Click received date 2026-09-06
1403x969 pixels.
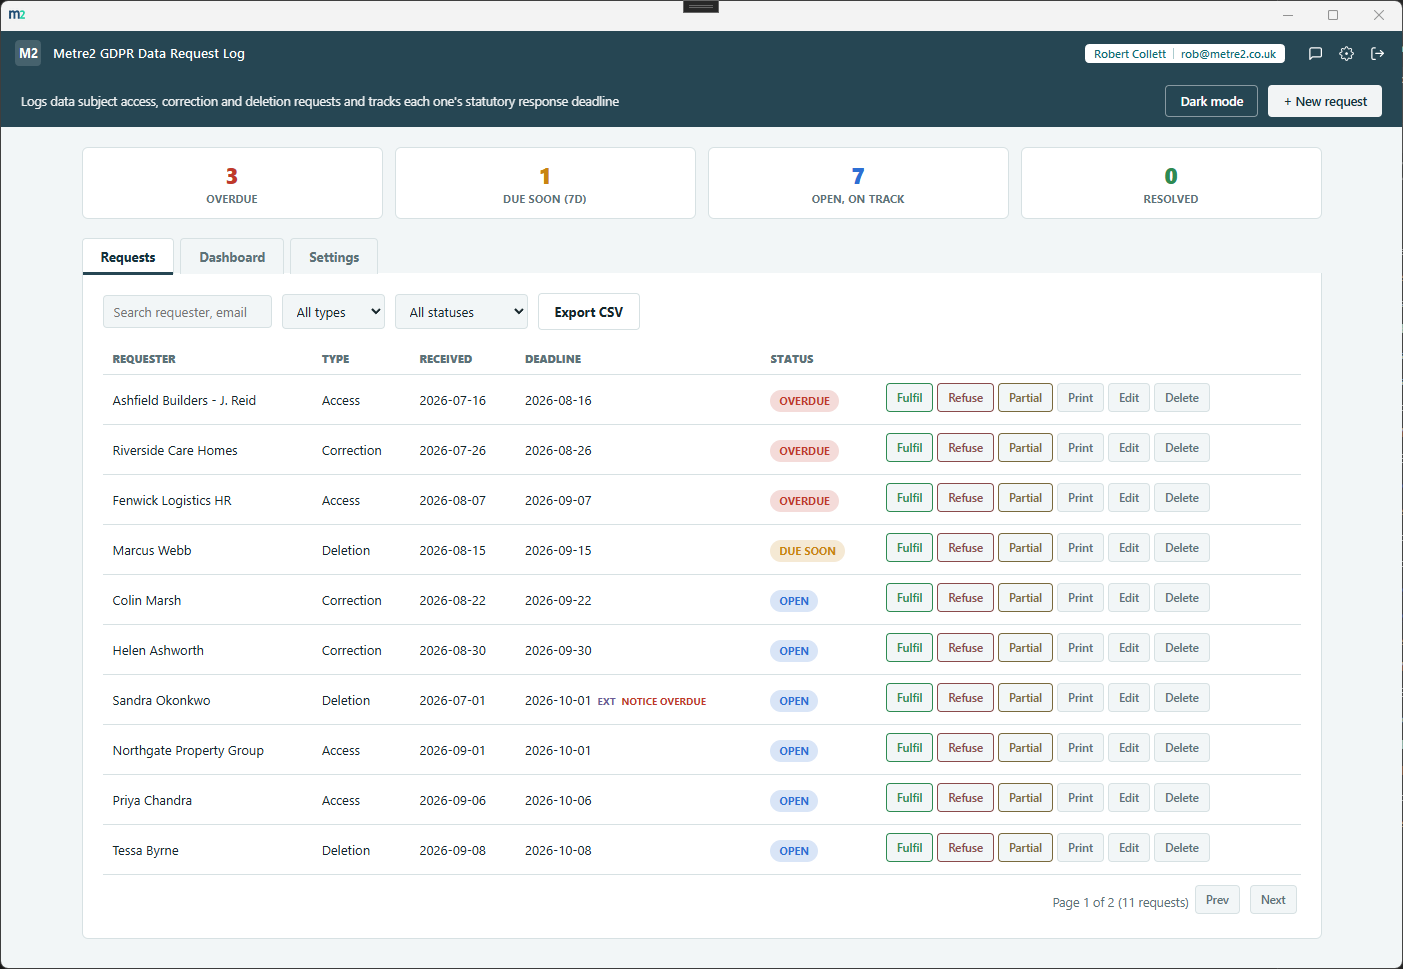(x=453, y=801)
